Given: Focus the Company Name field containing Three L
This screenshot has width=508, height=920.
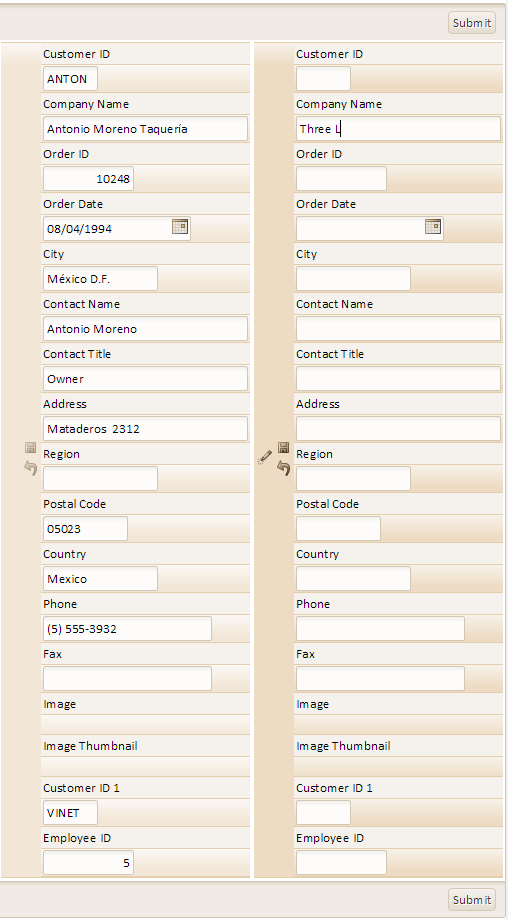Looking at the screenshot, I should click(x=398, y=129).
